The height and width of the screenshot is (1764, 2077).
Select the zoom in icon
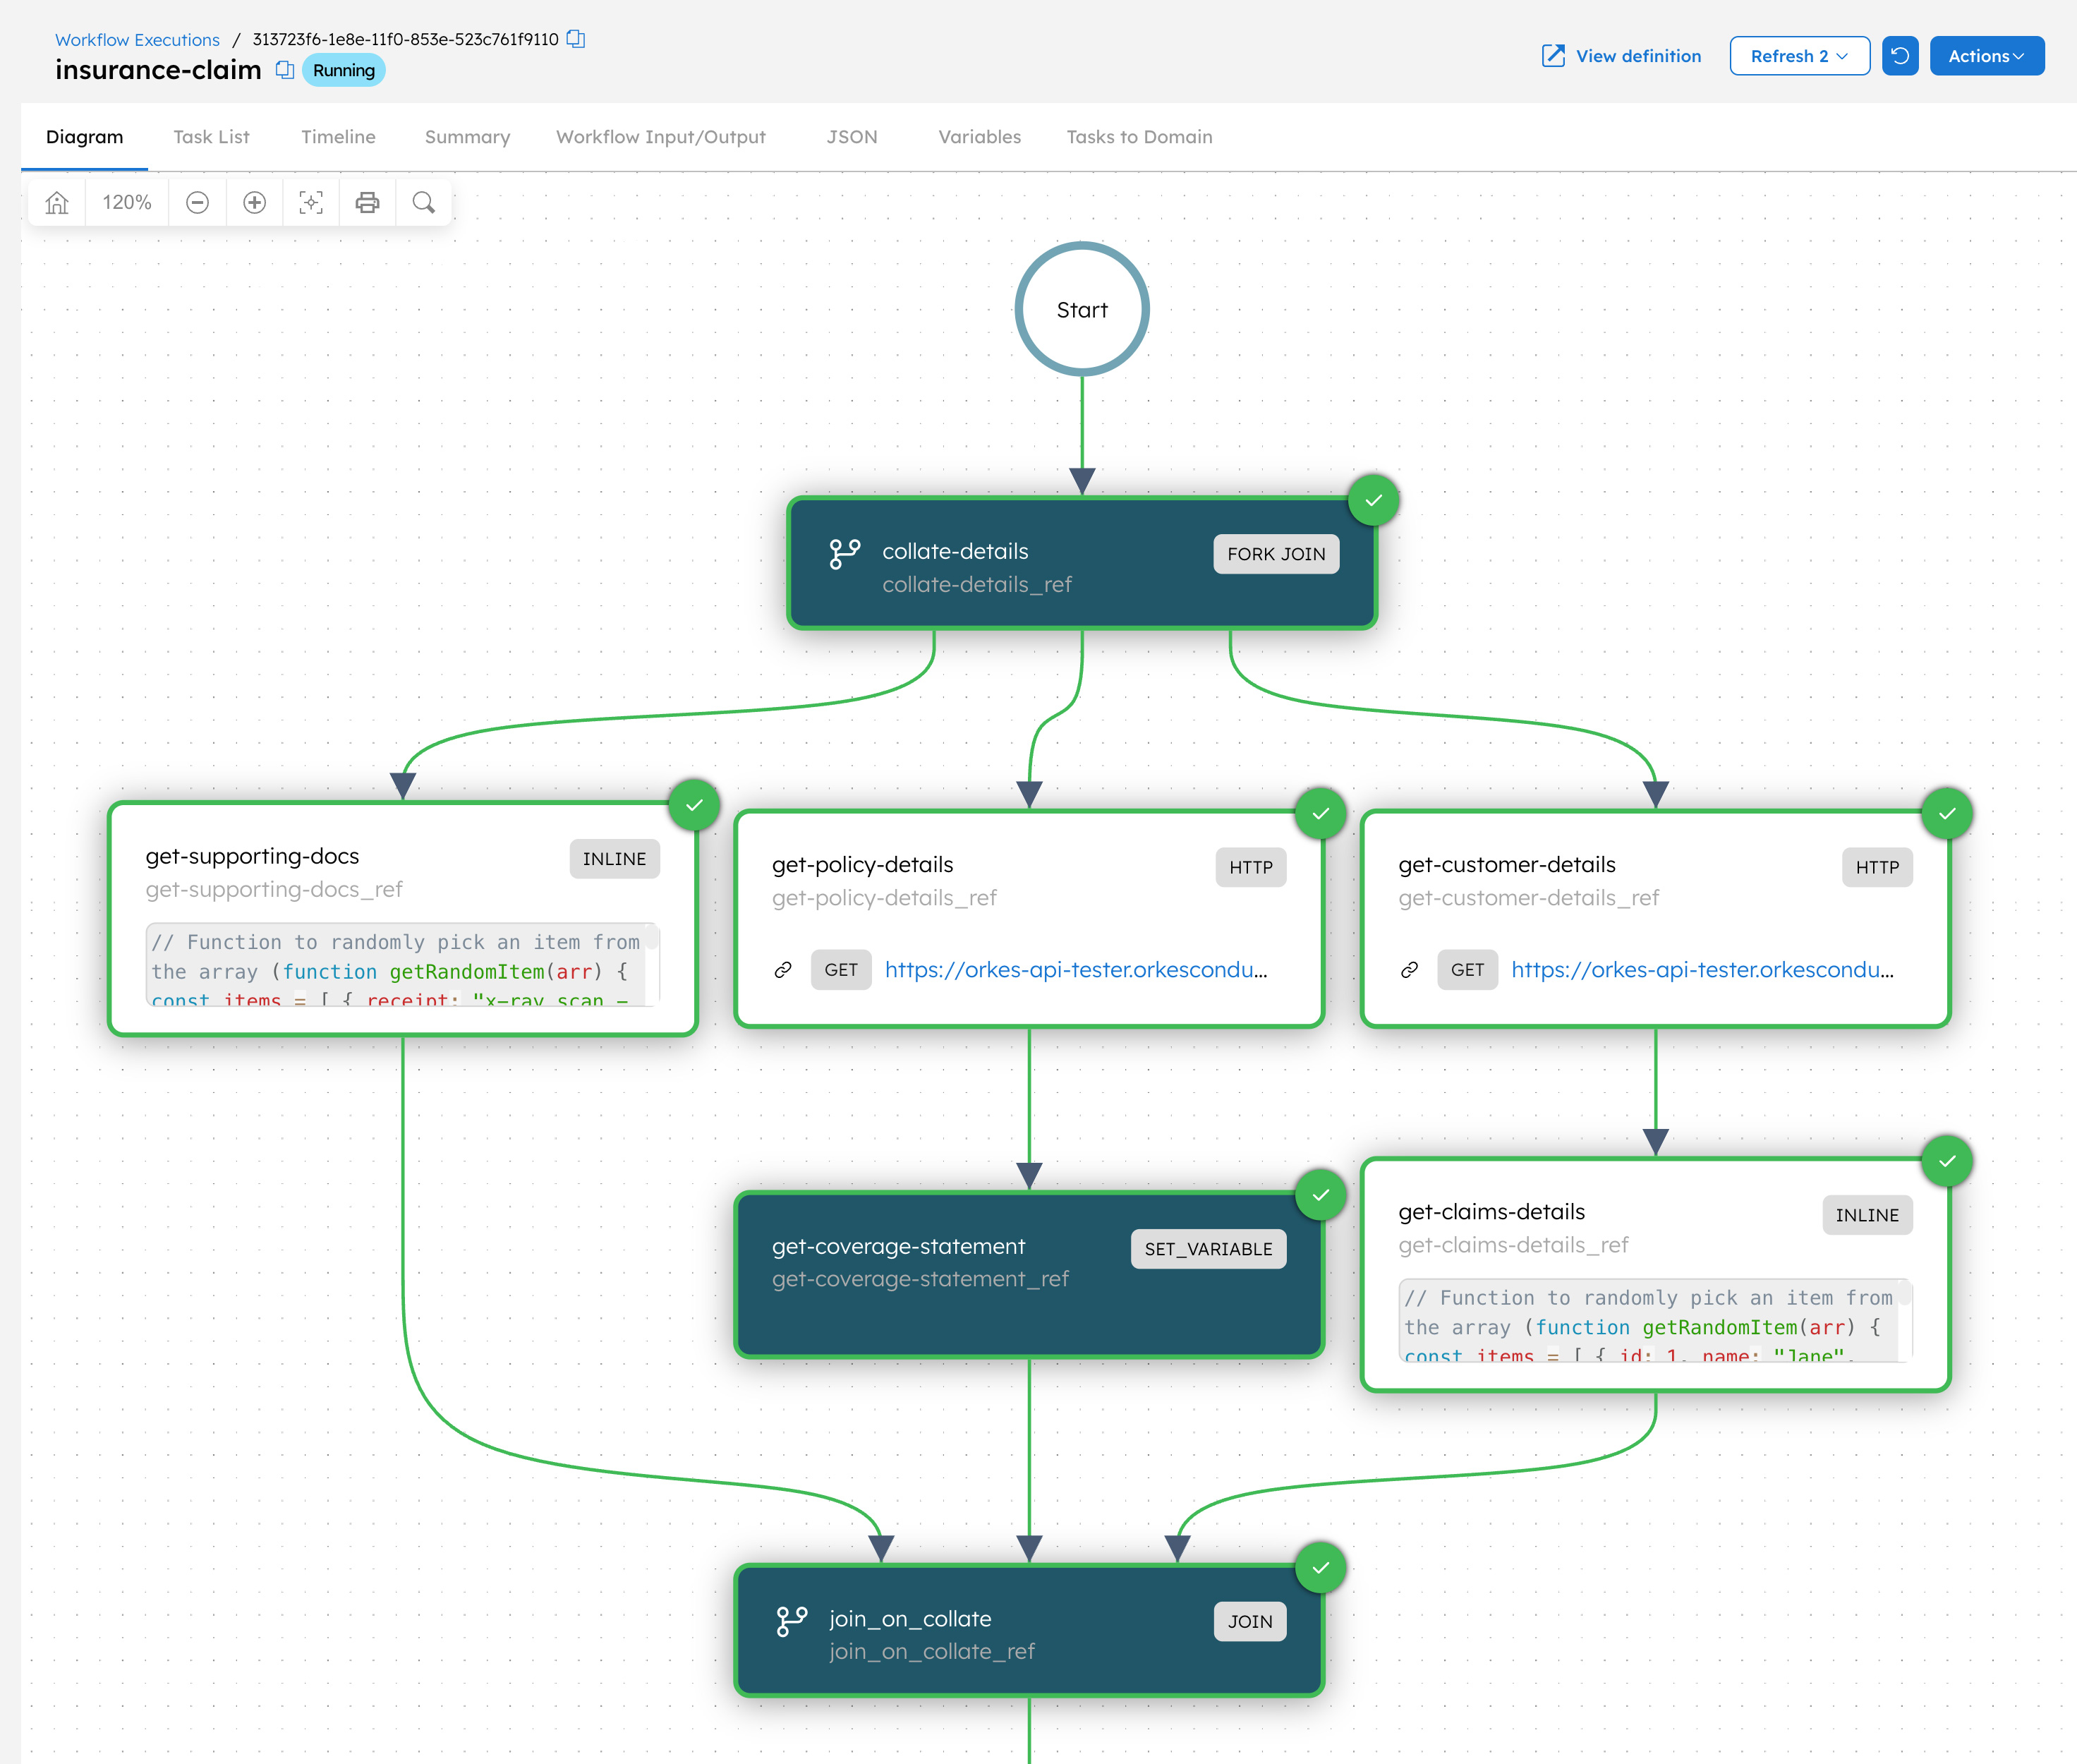tap(254, 202)
